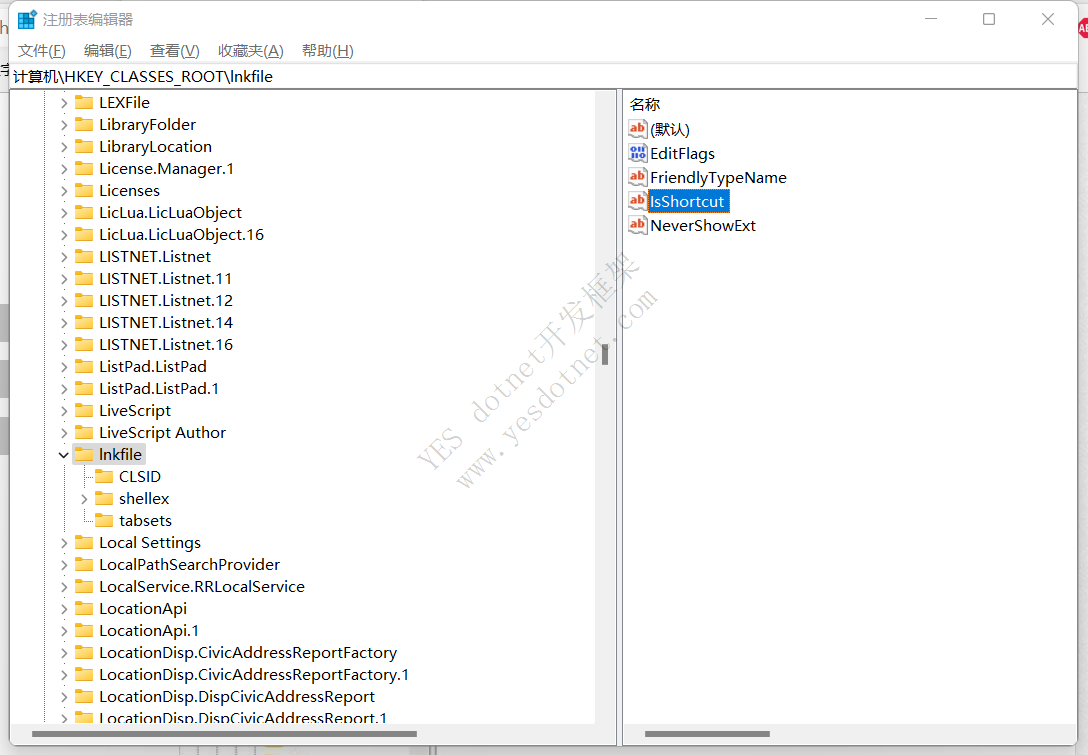Open the 查看(V) menu
Screen dimensions: 1088x755
point(174,51)
